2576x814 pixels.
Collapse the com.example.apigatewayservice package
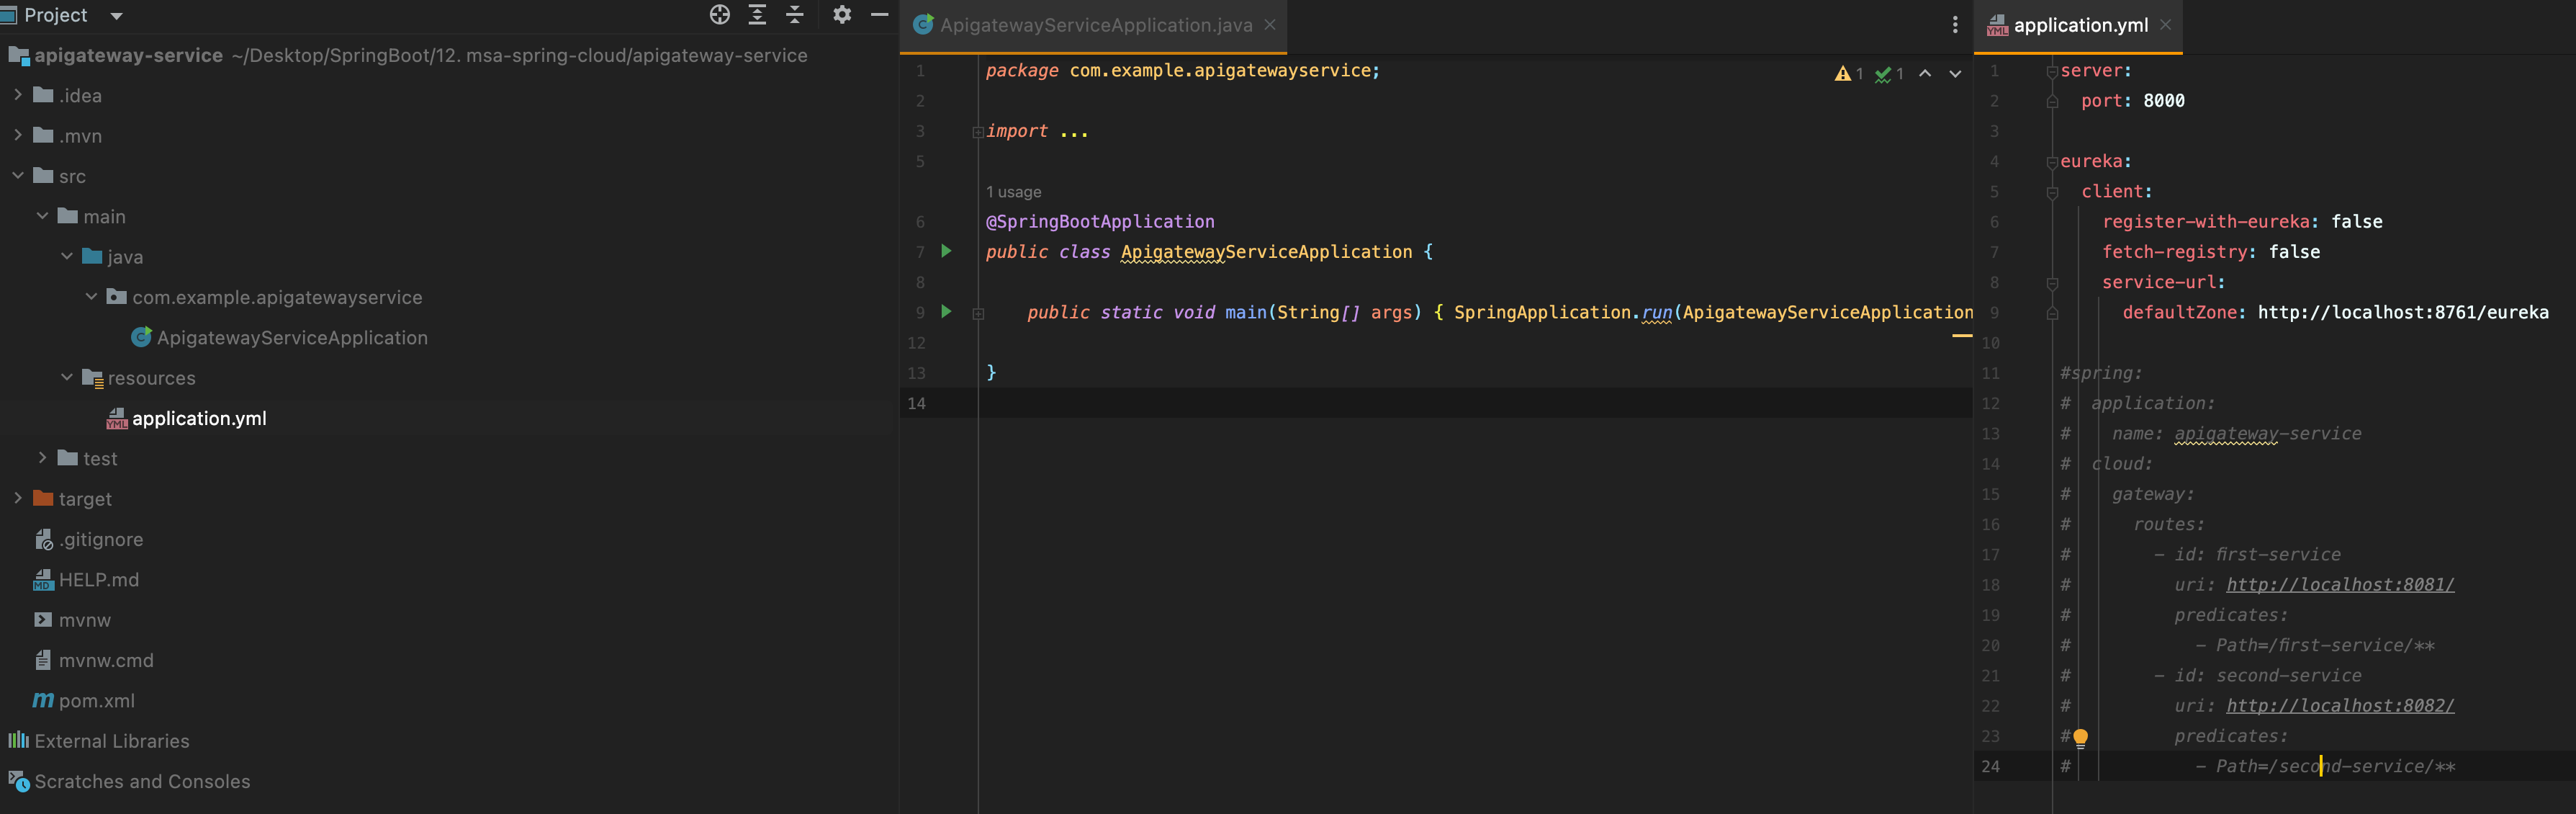(x=91, y=296)
